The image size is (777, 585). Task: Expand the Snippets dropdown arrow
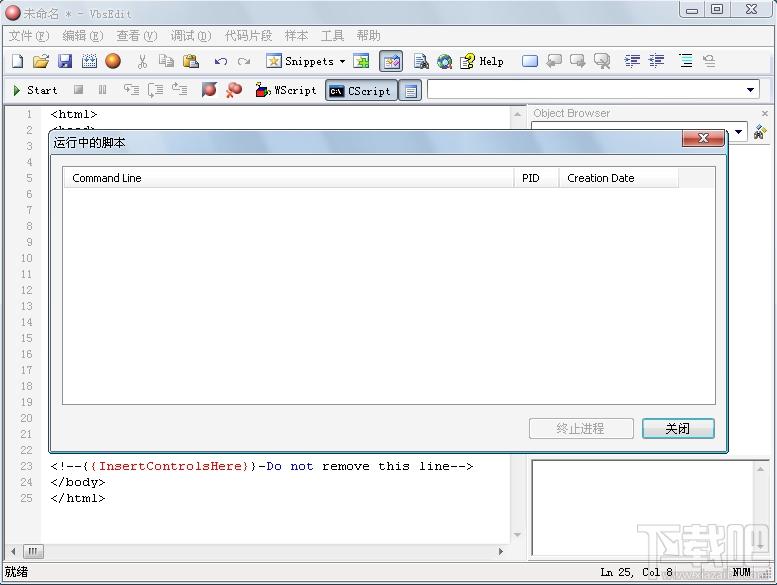(x=342, y=61)
